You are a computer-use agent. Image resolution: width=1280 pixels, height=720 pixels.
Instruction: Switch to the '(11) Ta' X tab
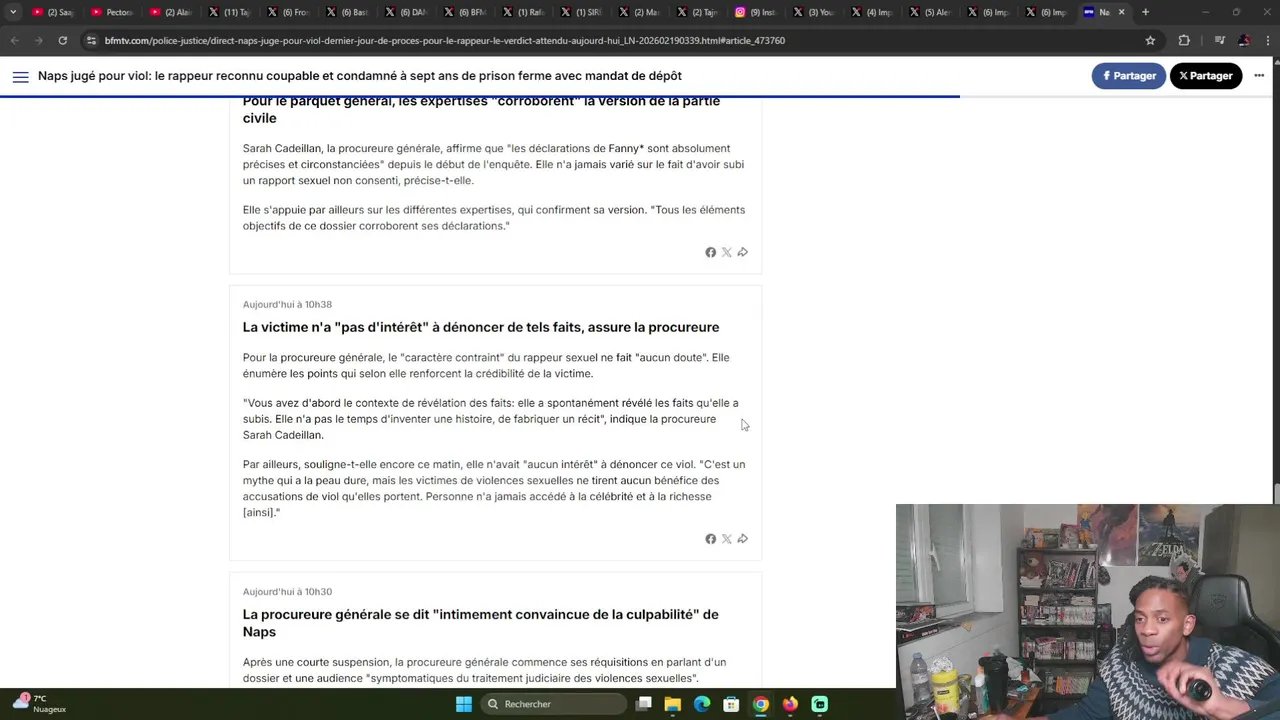click(229, 12)
